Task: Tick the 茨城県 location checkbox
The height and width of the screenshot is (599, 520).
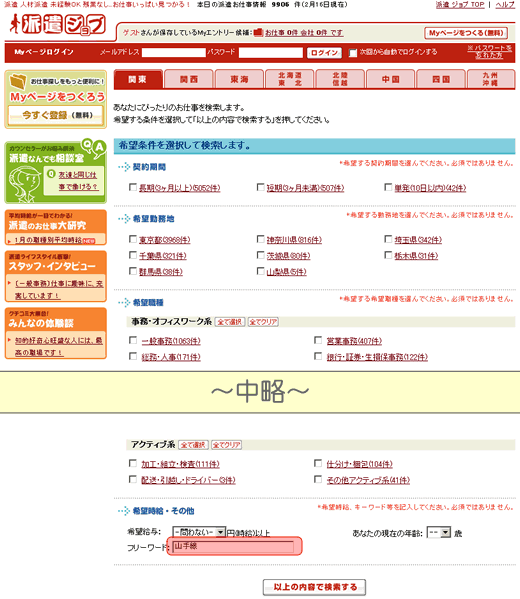Action: point(261,255)
